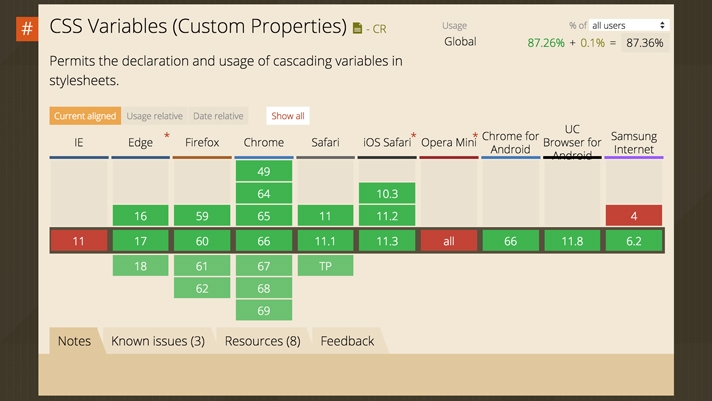Click the iOS Safari 10.3 cell
Screen dimensions: 712x401
click(387, 193)
